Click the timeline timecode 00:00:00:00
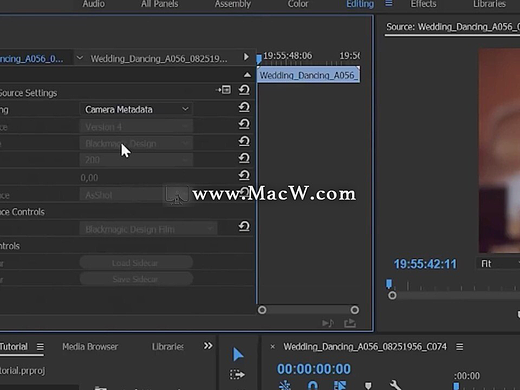The width and height of the screenshot is (520, 390). click(x=314, y=369)
